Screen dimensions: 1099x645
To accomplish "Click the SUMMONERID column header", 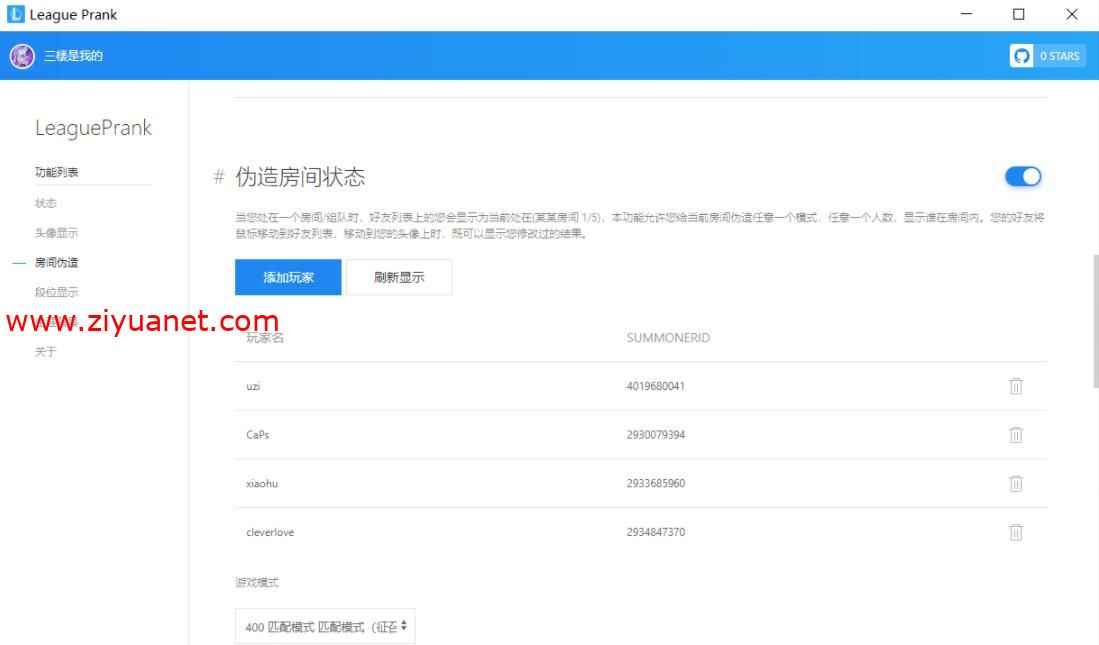I will coord(668,337).
